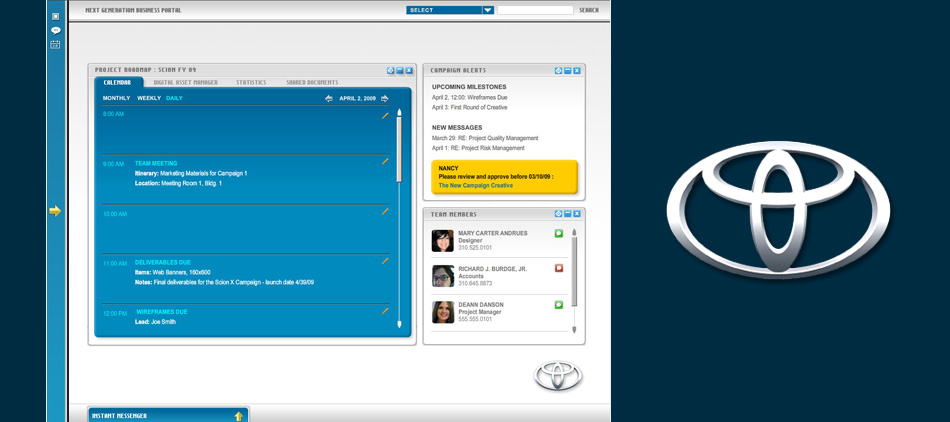Open the Digital Asset Manager tab

click(185, 82)
